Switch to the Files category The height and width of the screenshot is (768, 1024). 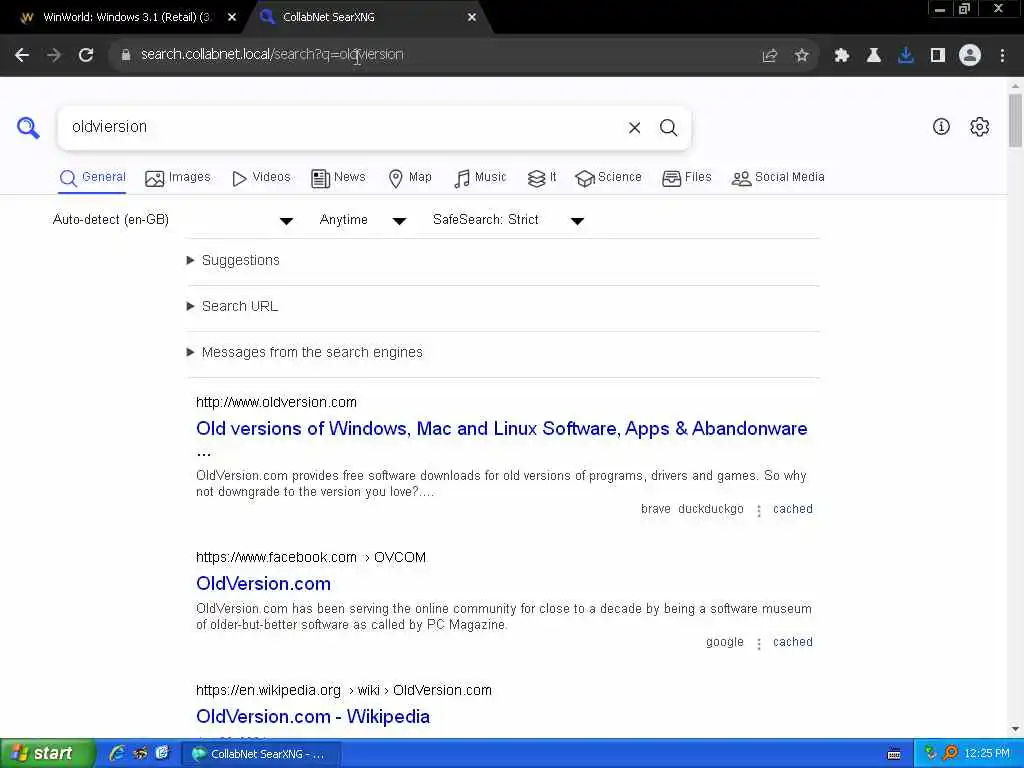pyautogui.click(x=686, y=178)
